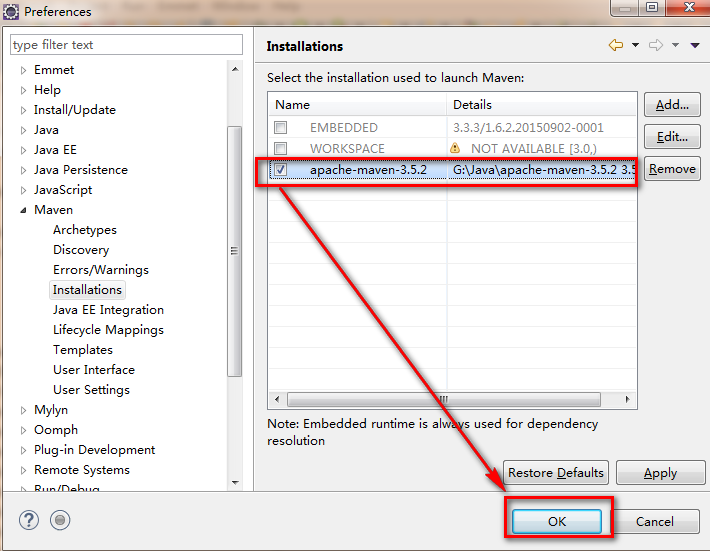
Task: Expand the Emmet tree node
Action: point(24,70)
